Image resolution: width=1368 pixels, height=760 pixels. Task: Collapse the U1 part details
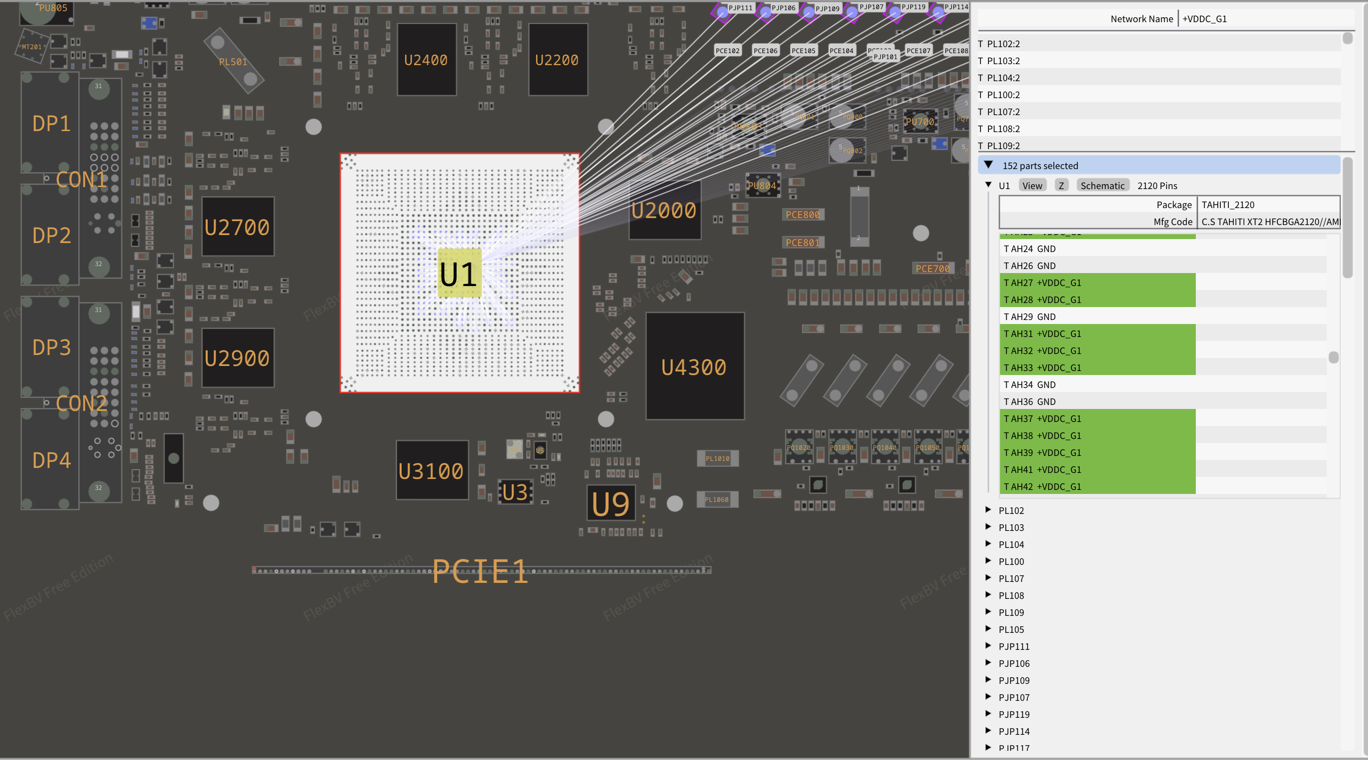988,186
